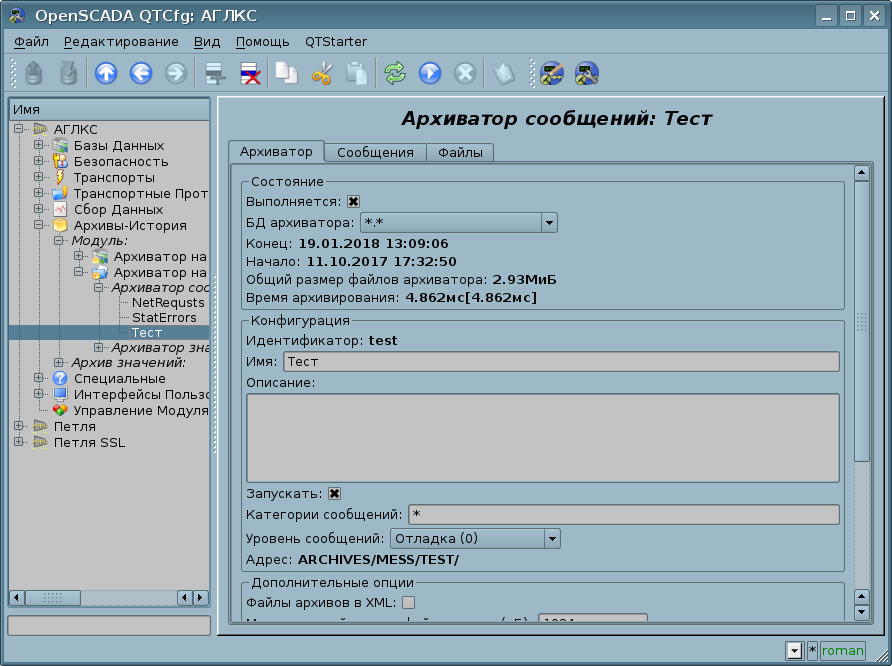The width and height of the screenshot is (892, 666).
Task: Click the first QTStarter module icon with the key
Action: point(551,73)
